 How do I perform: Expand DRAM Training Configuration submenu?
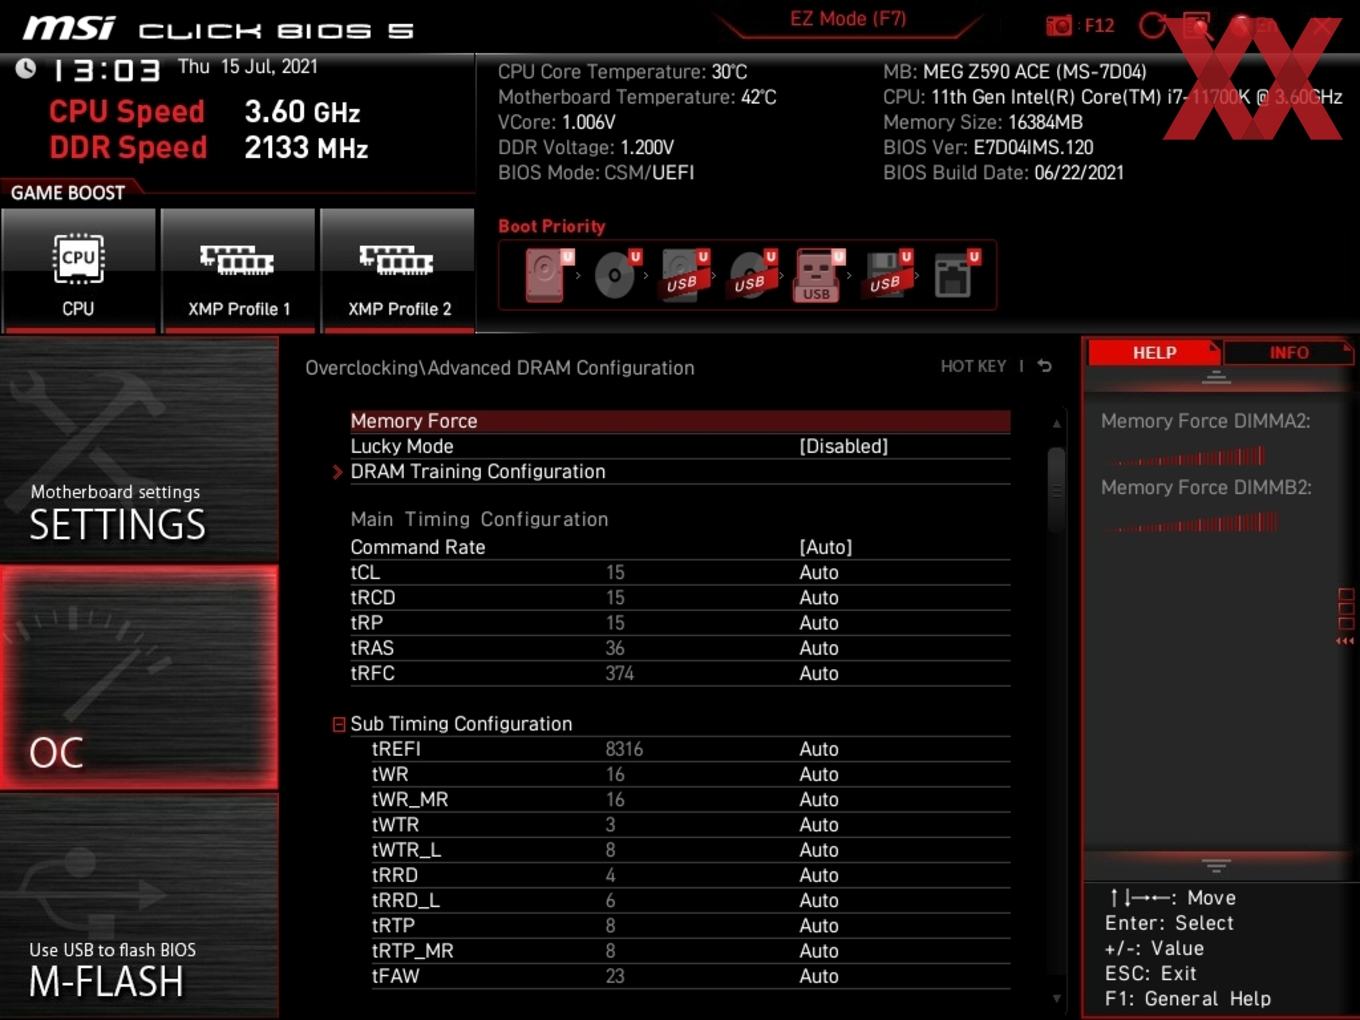pos(478,471)
